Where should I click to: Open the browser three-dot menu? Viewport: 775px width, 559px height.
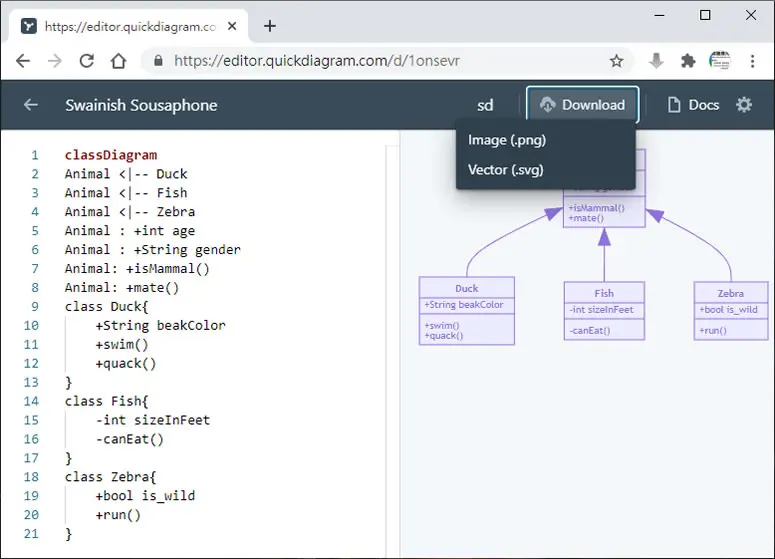752,61
